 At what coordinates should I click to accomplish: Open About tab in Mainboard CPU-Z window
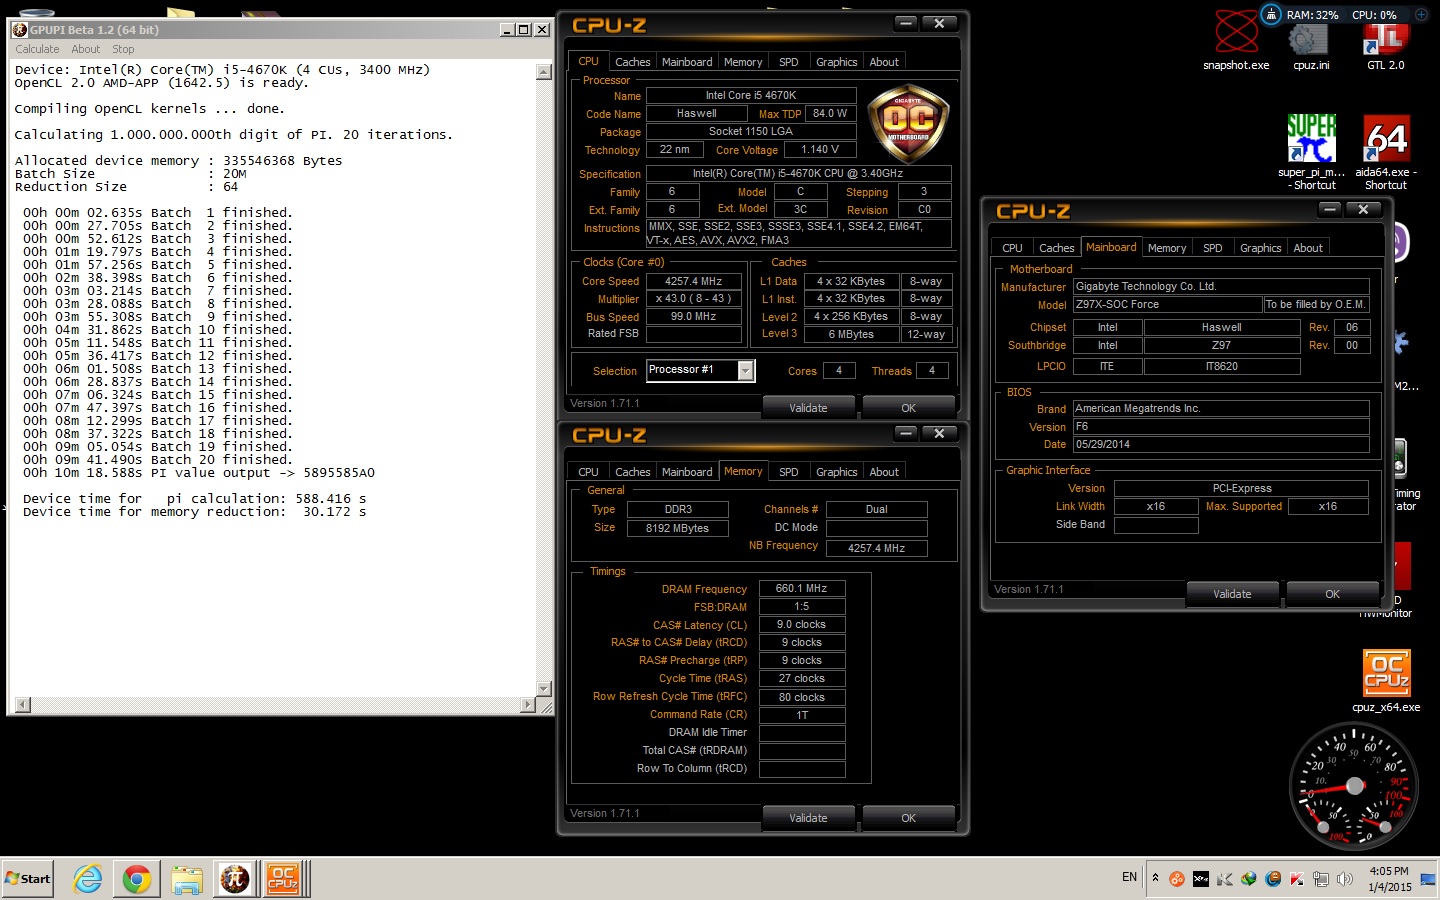tap(1308, 248)
